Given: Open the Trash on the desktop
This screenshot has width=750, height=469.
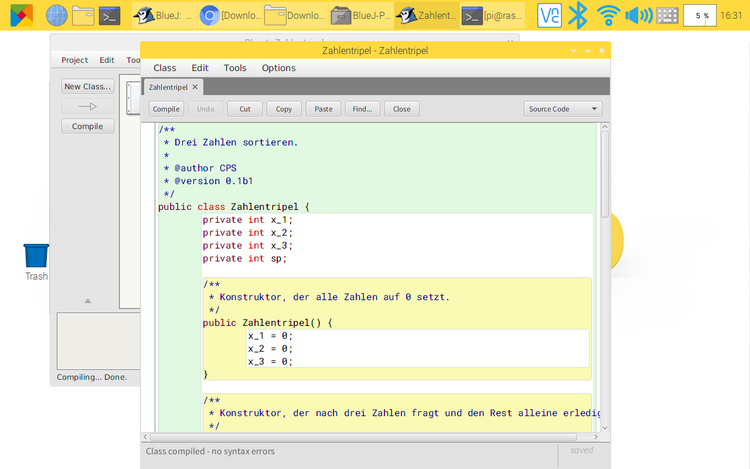Looking at the screenshot, I should tap(36, 256).
